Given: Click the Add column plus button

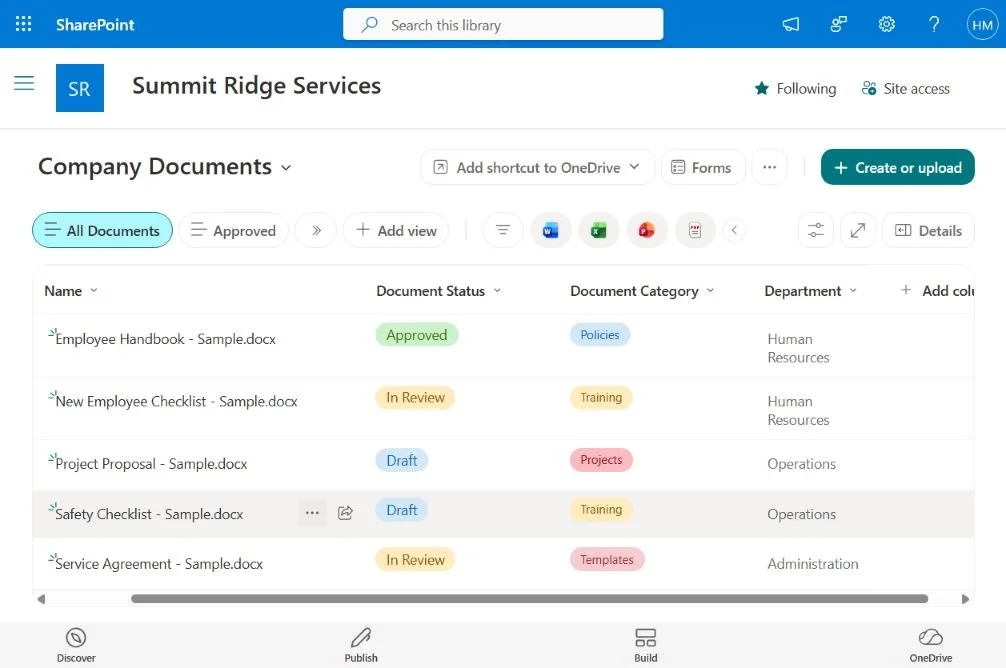Looking at the screenshot, I should pyautogui.click(x=937, y=291).
